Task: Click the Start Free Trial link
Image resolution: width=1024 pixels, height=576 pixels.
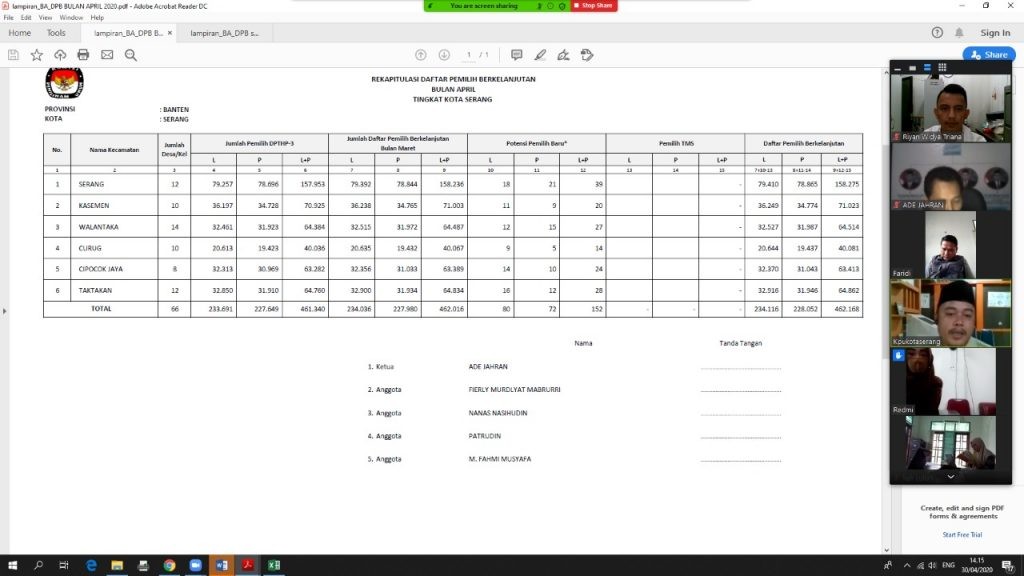Action: coord(961,534)
